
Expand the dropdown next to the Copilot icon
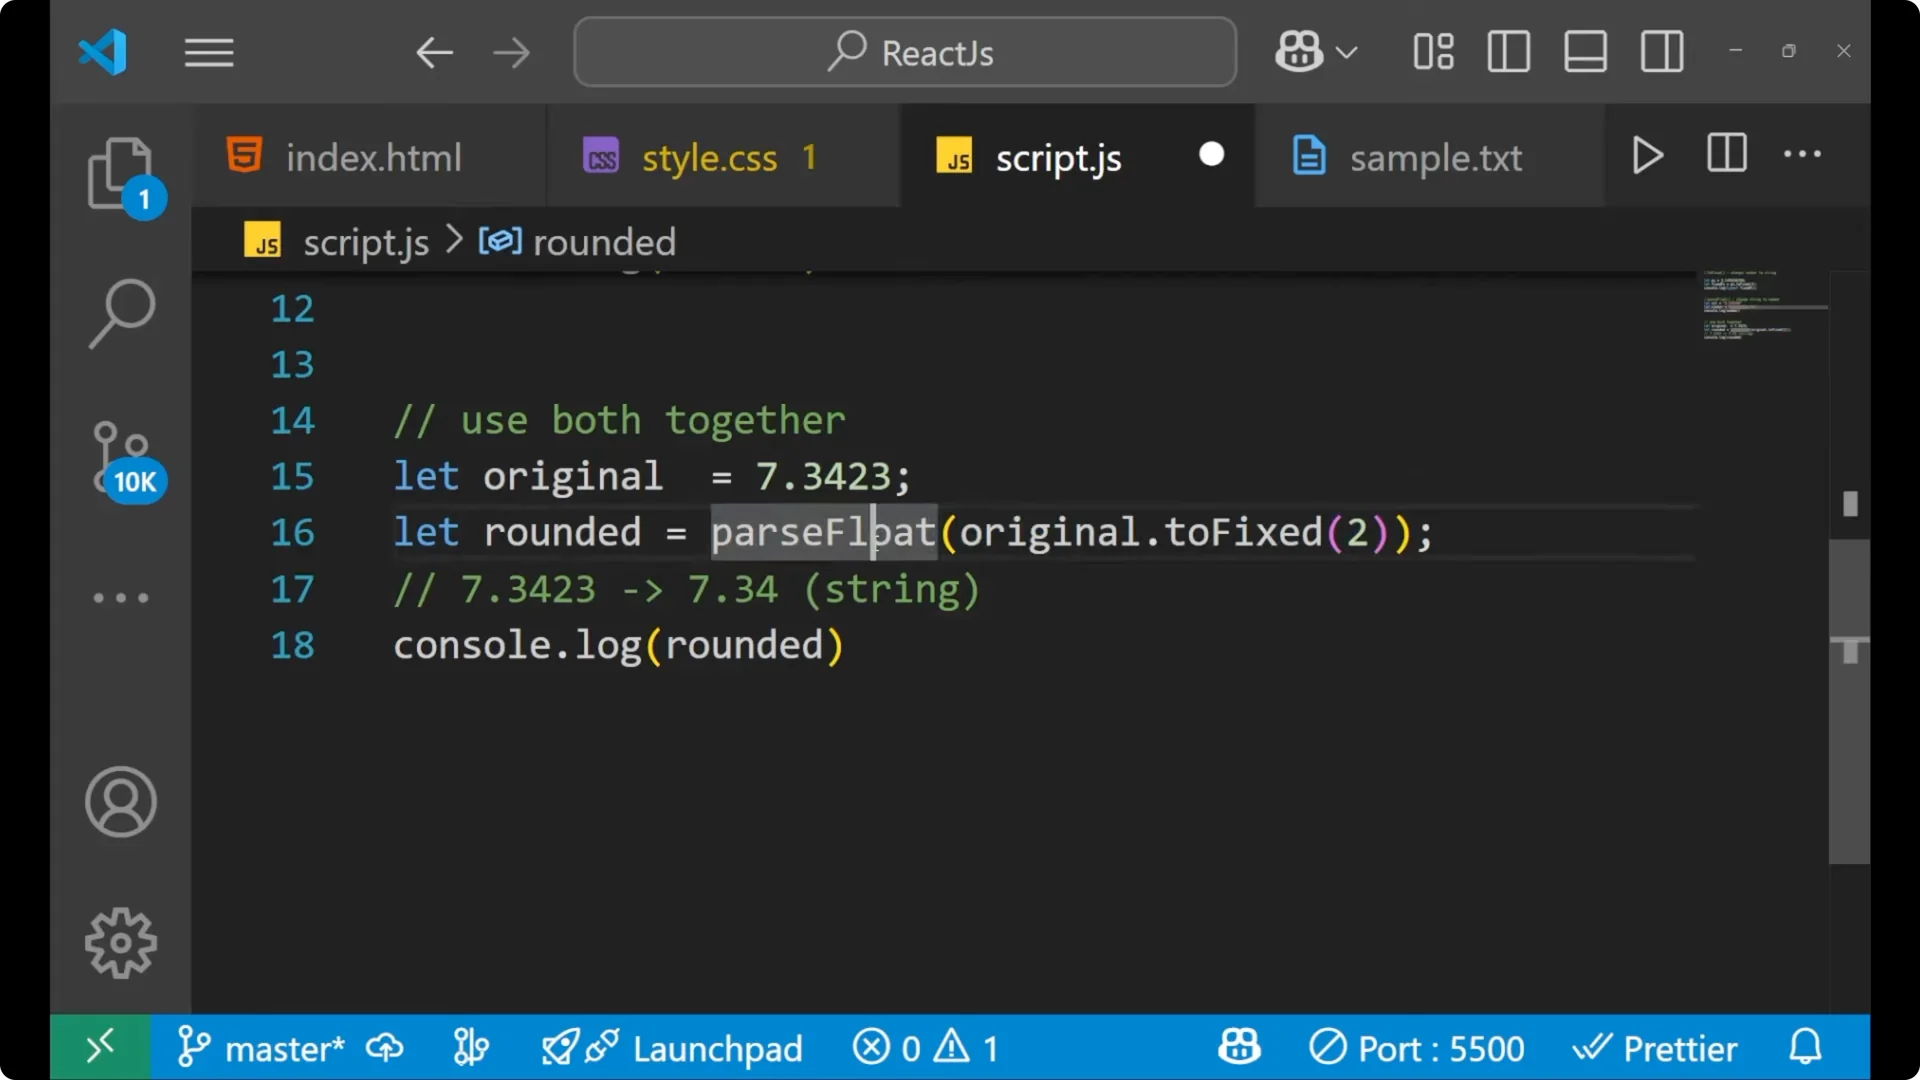click(1348, 51)
